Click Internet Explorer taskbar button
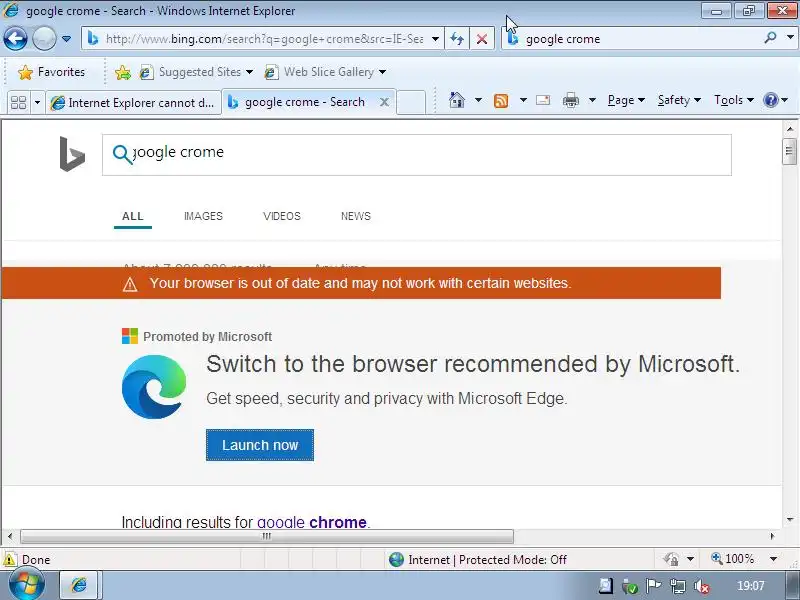The height and width of the screenshot is (600, 800). tap(79, 585)
